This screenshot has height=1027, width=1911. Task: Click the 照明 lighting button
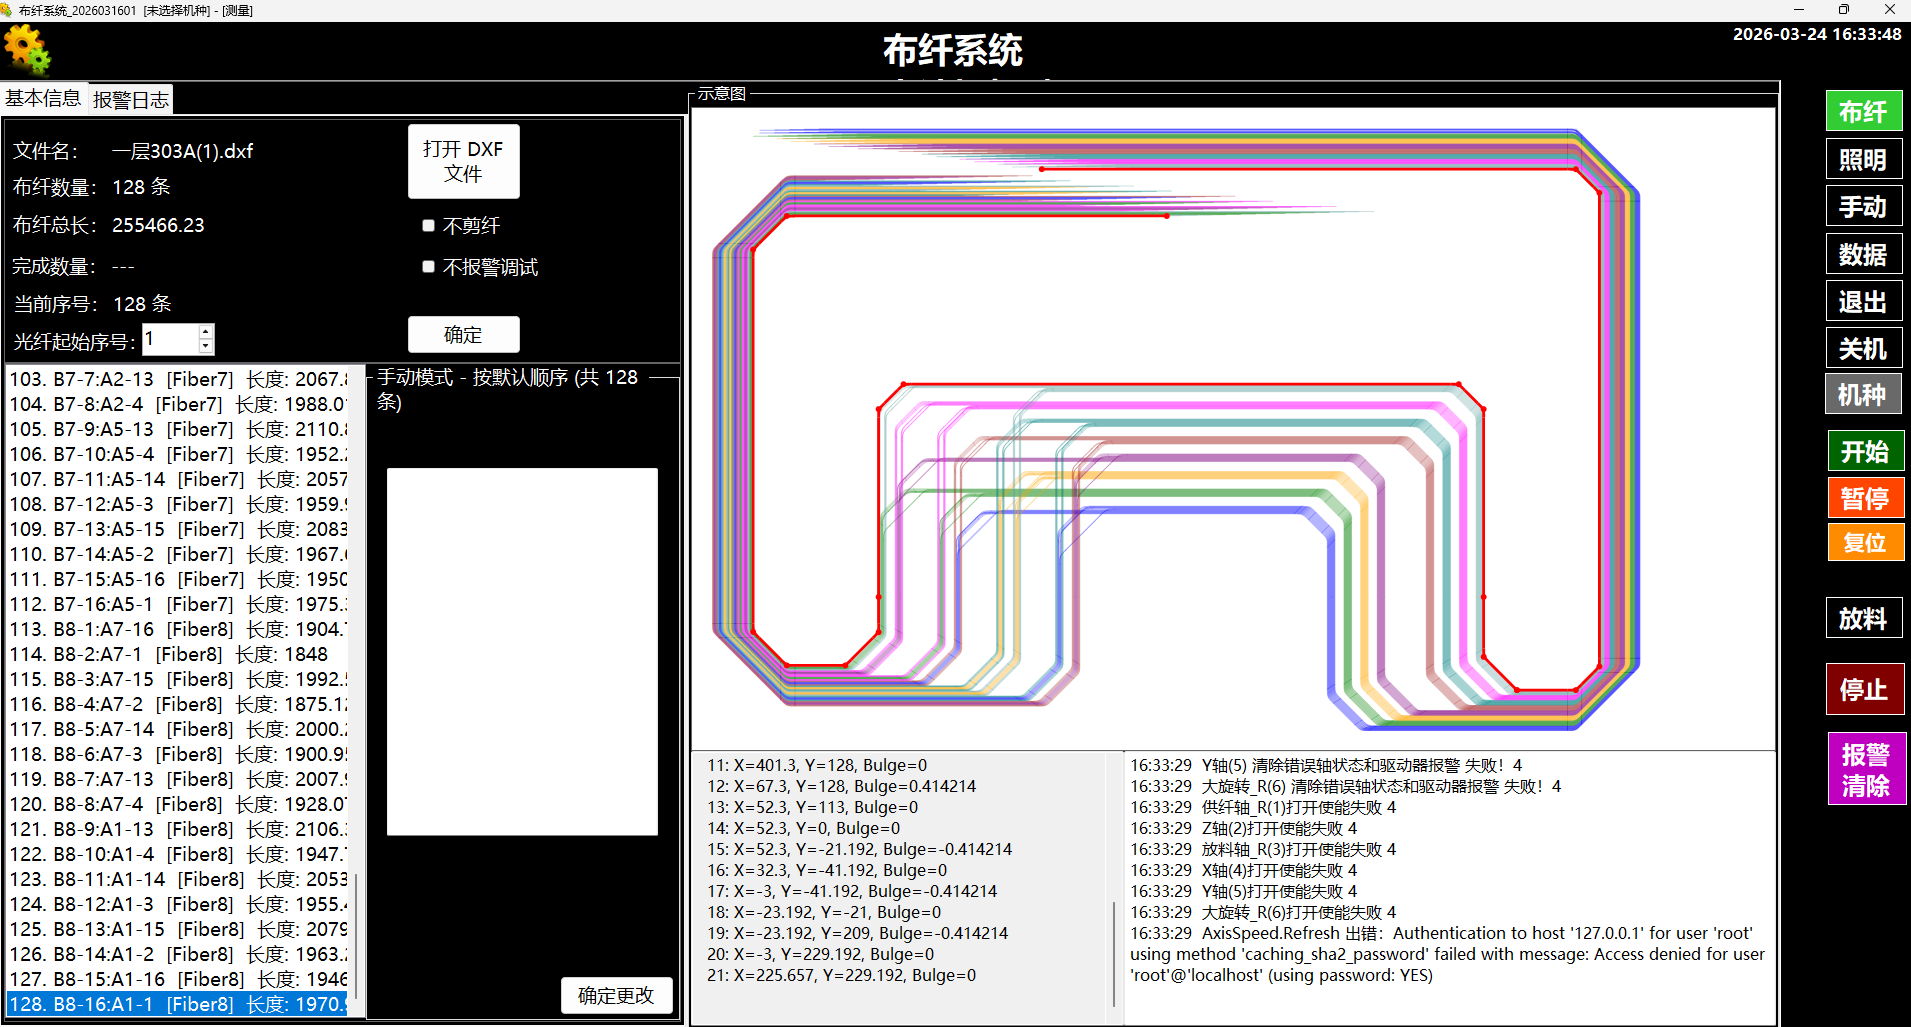pos(1863,159)
